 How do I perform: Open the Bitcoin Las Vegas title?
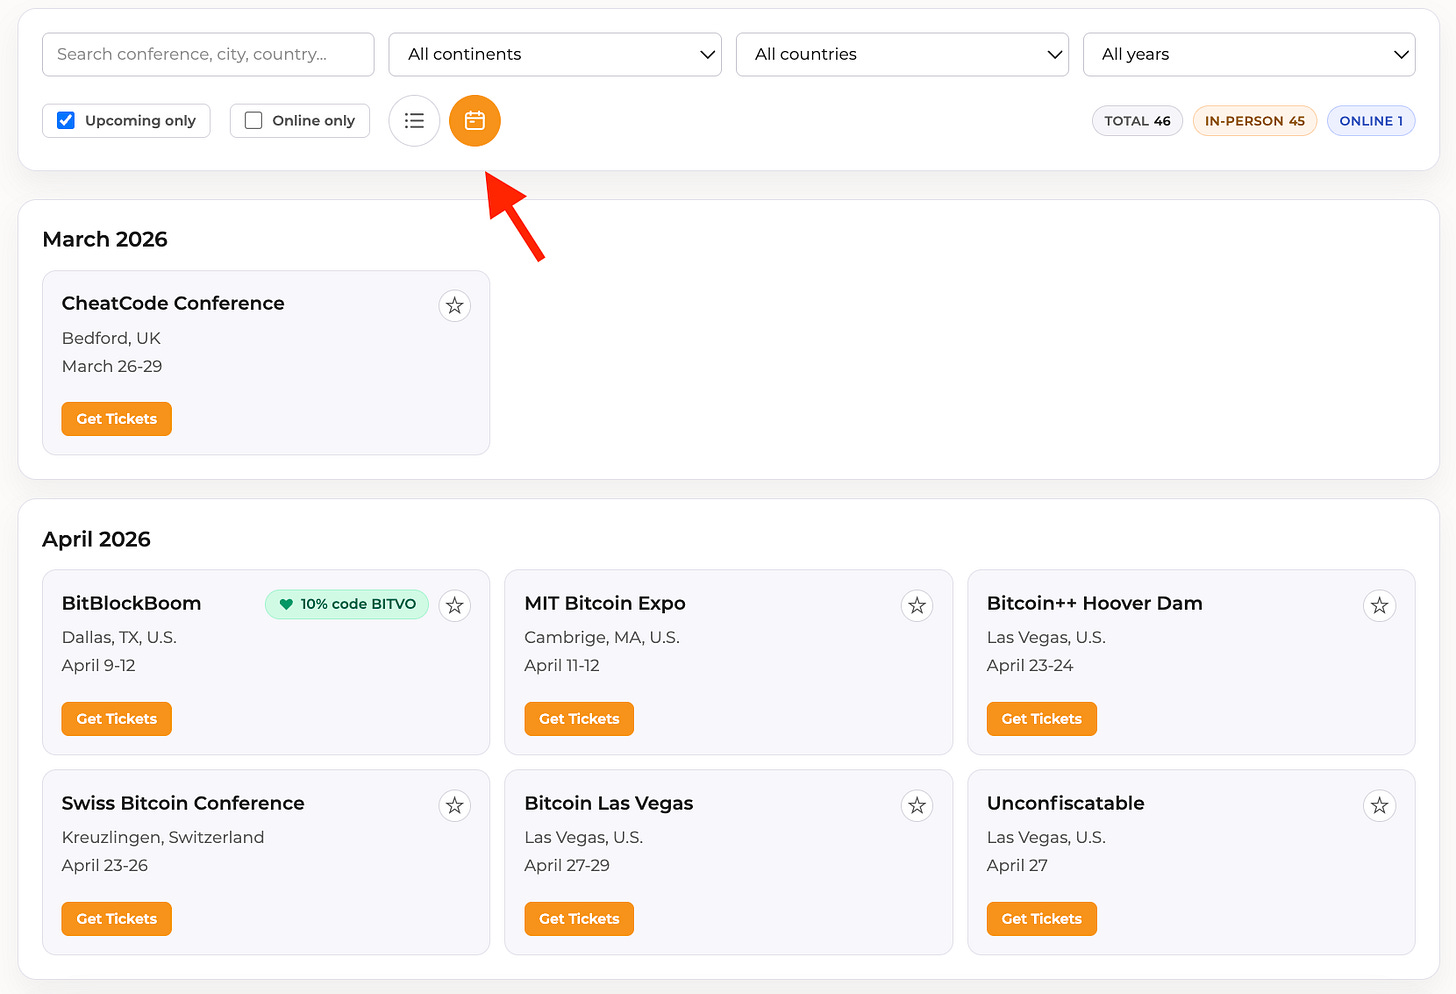[609, 803]
